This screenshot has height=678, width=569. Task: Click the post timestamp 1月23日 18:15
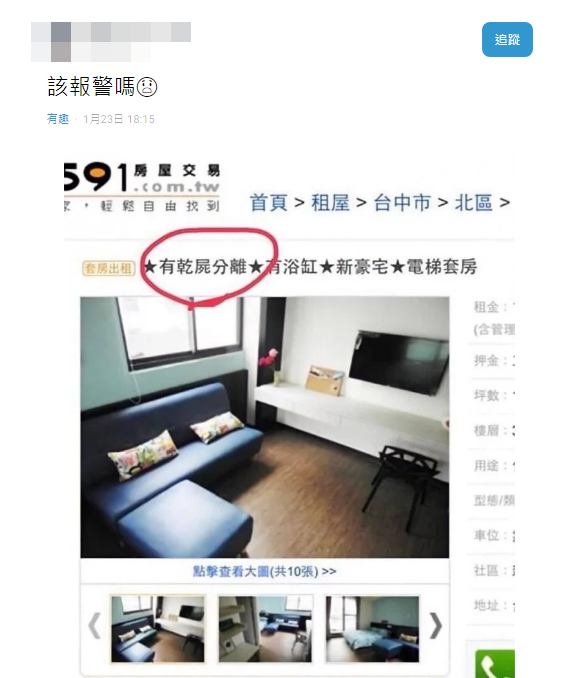point(118,119)
